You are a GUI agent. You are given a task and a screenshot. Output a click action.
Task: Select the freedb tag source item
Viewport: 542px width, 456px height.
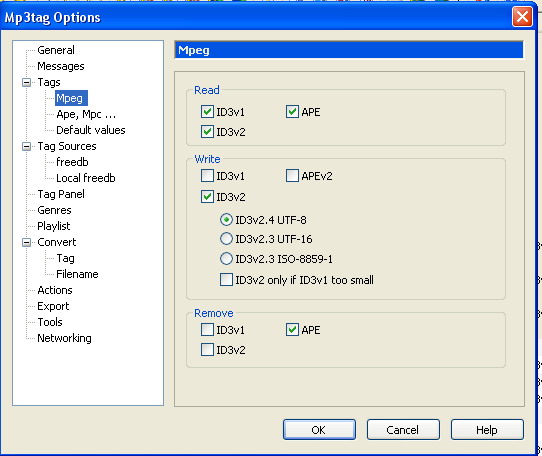(72, 162)
